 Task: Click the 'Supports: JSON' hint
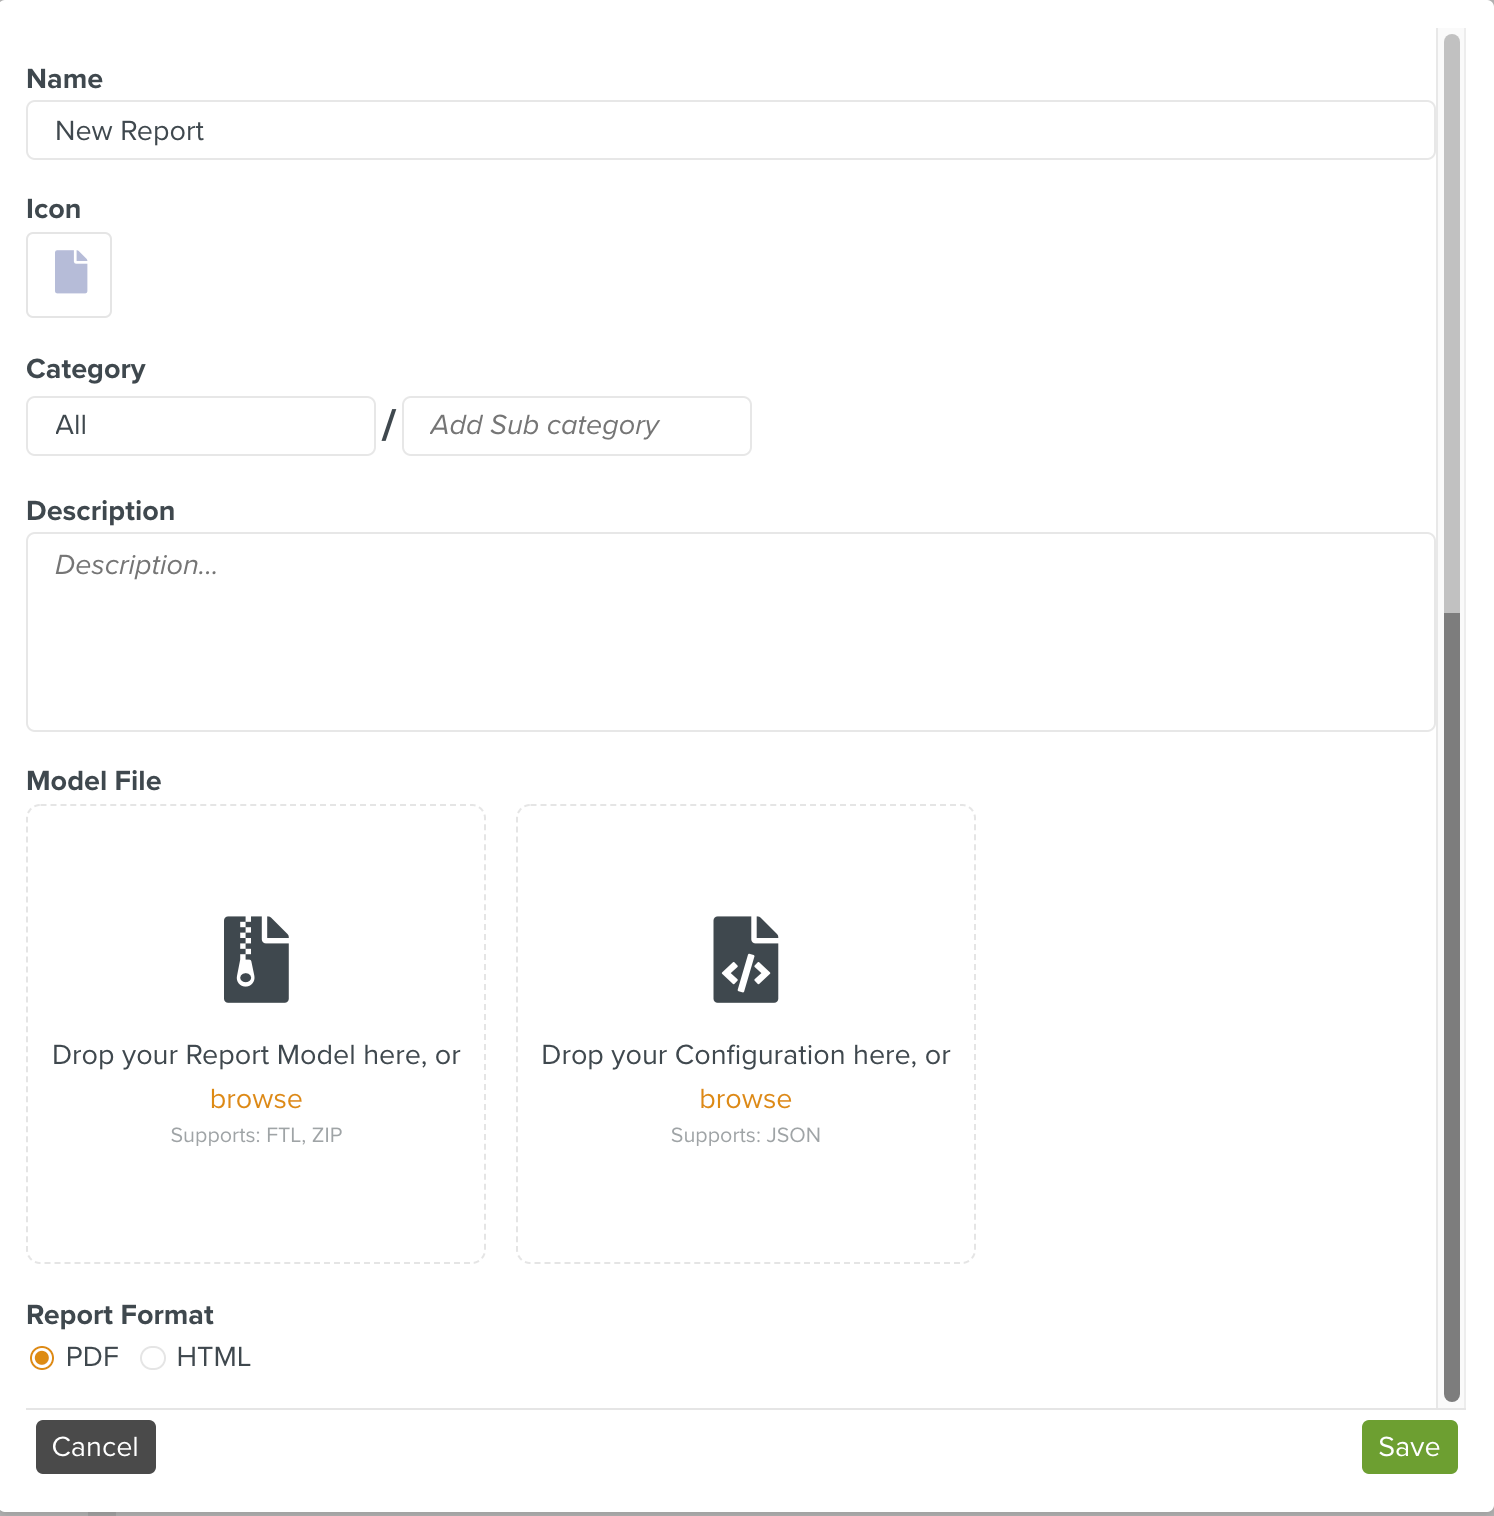(x=745, y=1135)
